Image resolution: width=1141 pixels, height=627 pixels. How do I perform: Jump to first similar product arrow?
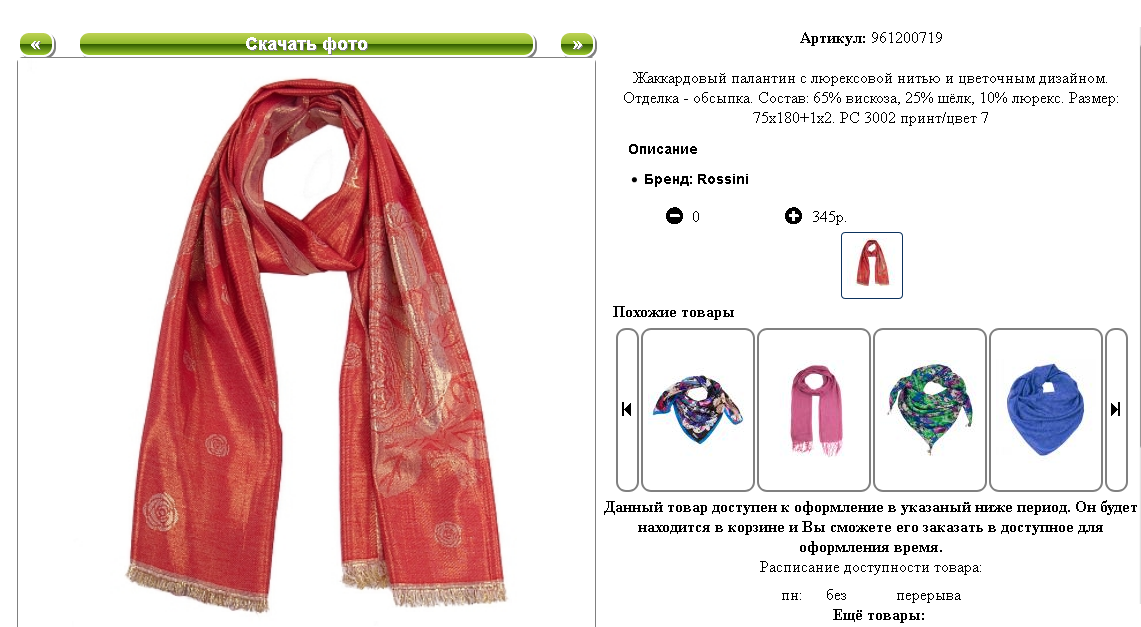pyautogui.click(x=627, y=410)
